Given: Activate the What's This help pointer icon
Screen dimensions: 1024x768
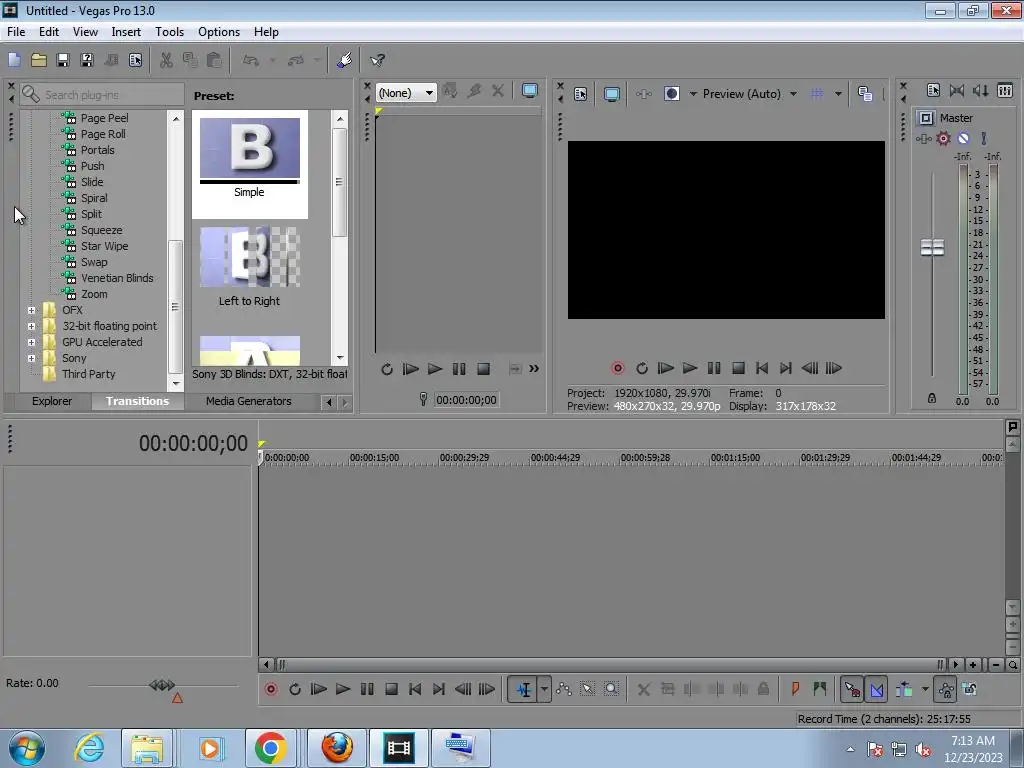Looking at the screenshot, I should 377,60.
